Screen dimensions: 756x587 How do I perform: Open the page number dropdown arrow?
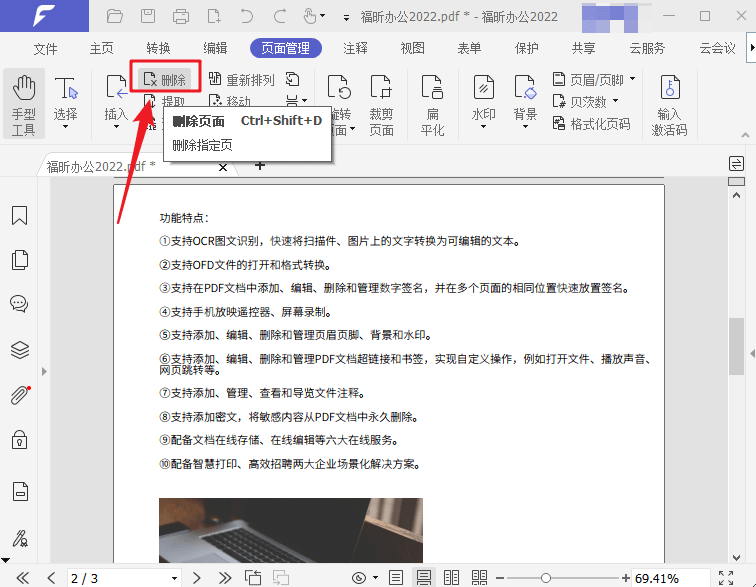click(x=175, y=578)
